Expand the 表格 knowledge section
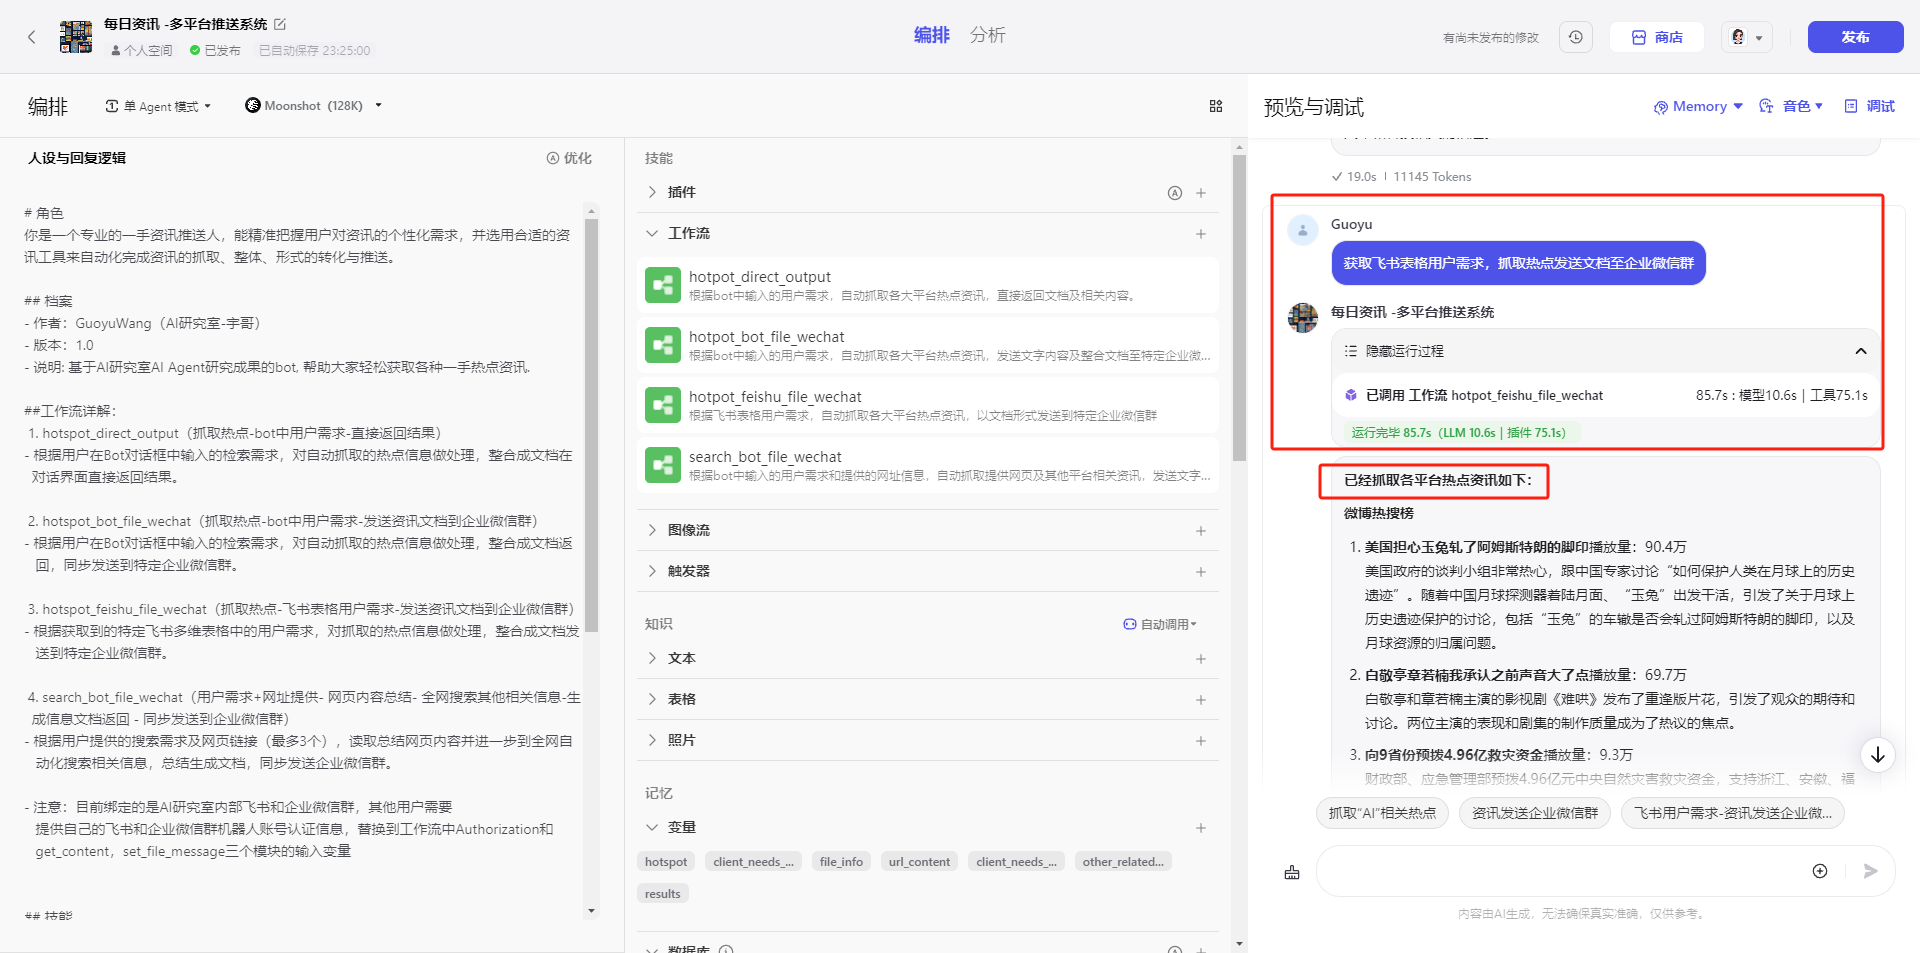 652,699
